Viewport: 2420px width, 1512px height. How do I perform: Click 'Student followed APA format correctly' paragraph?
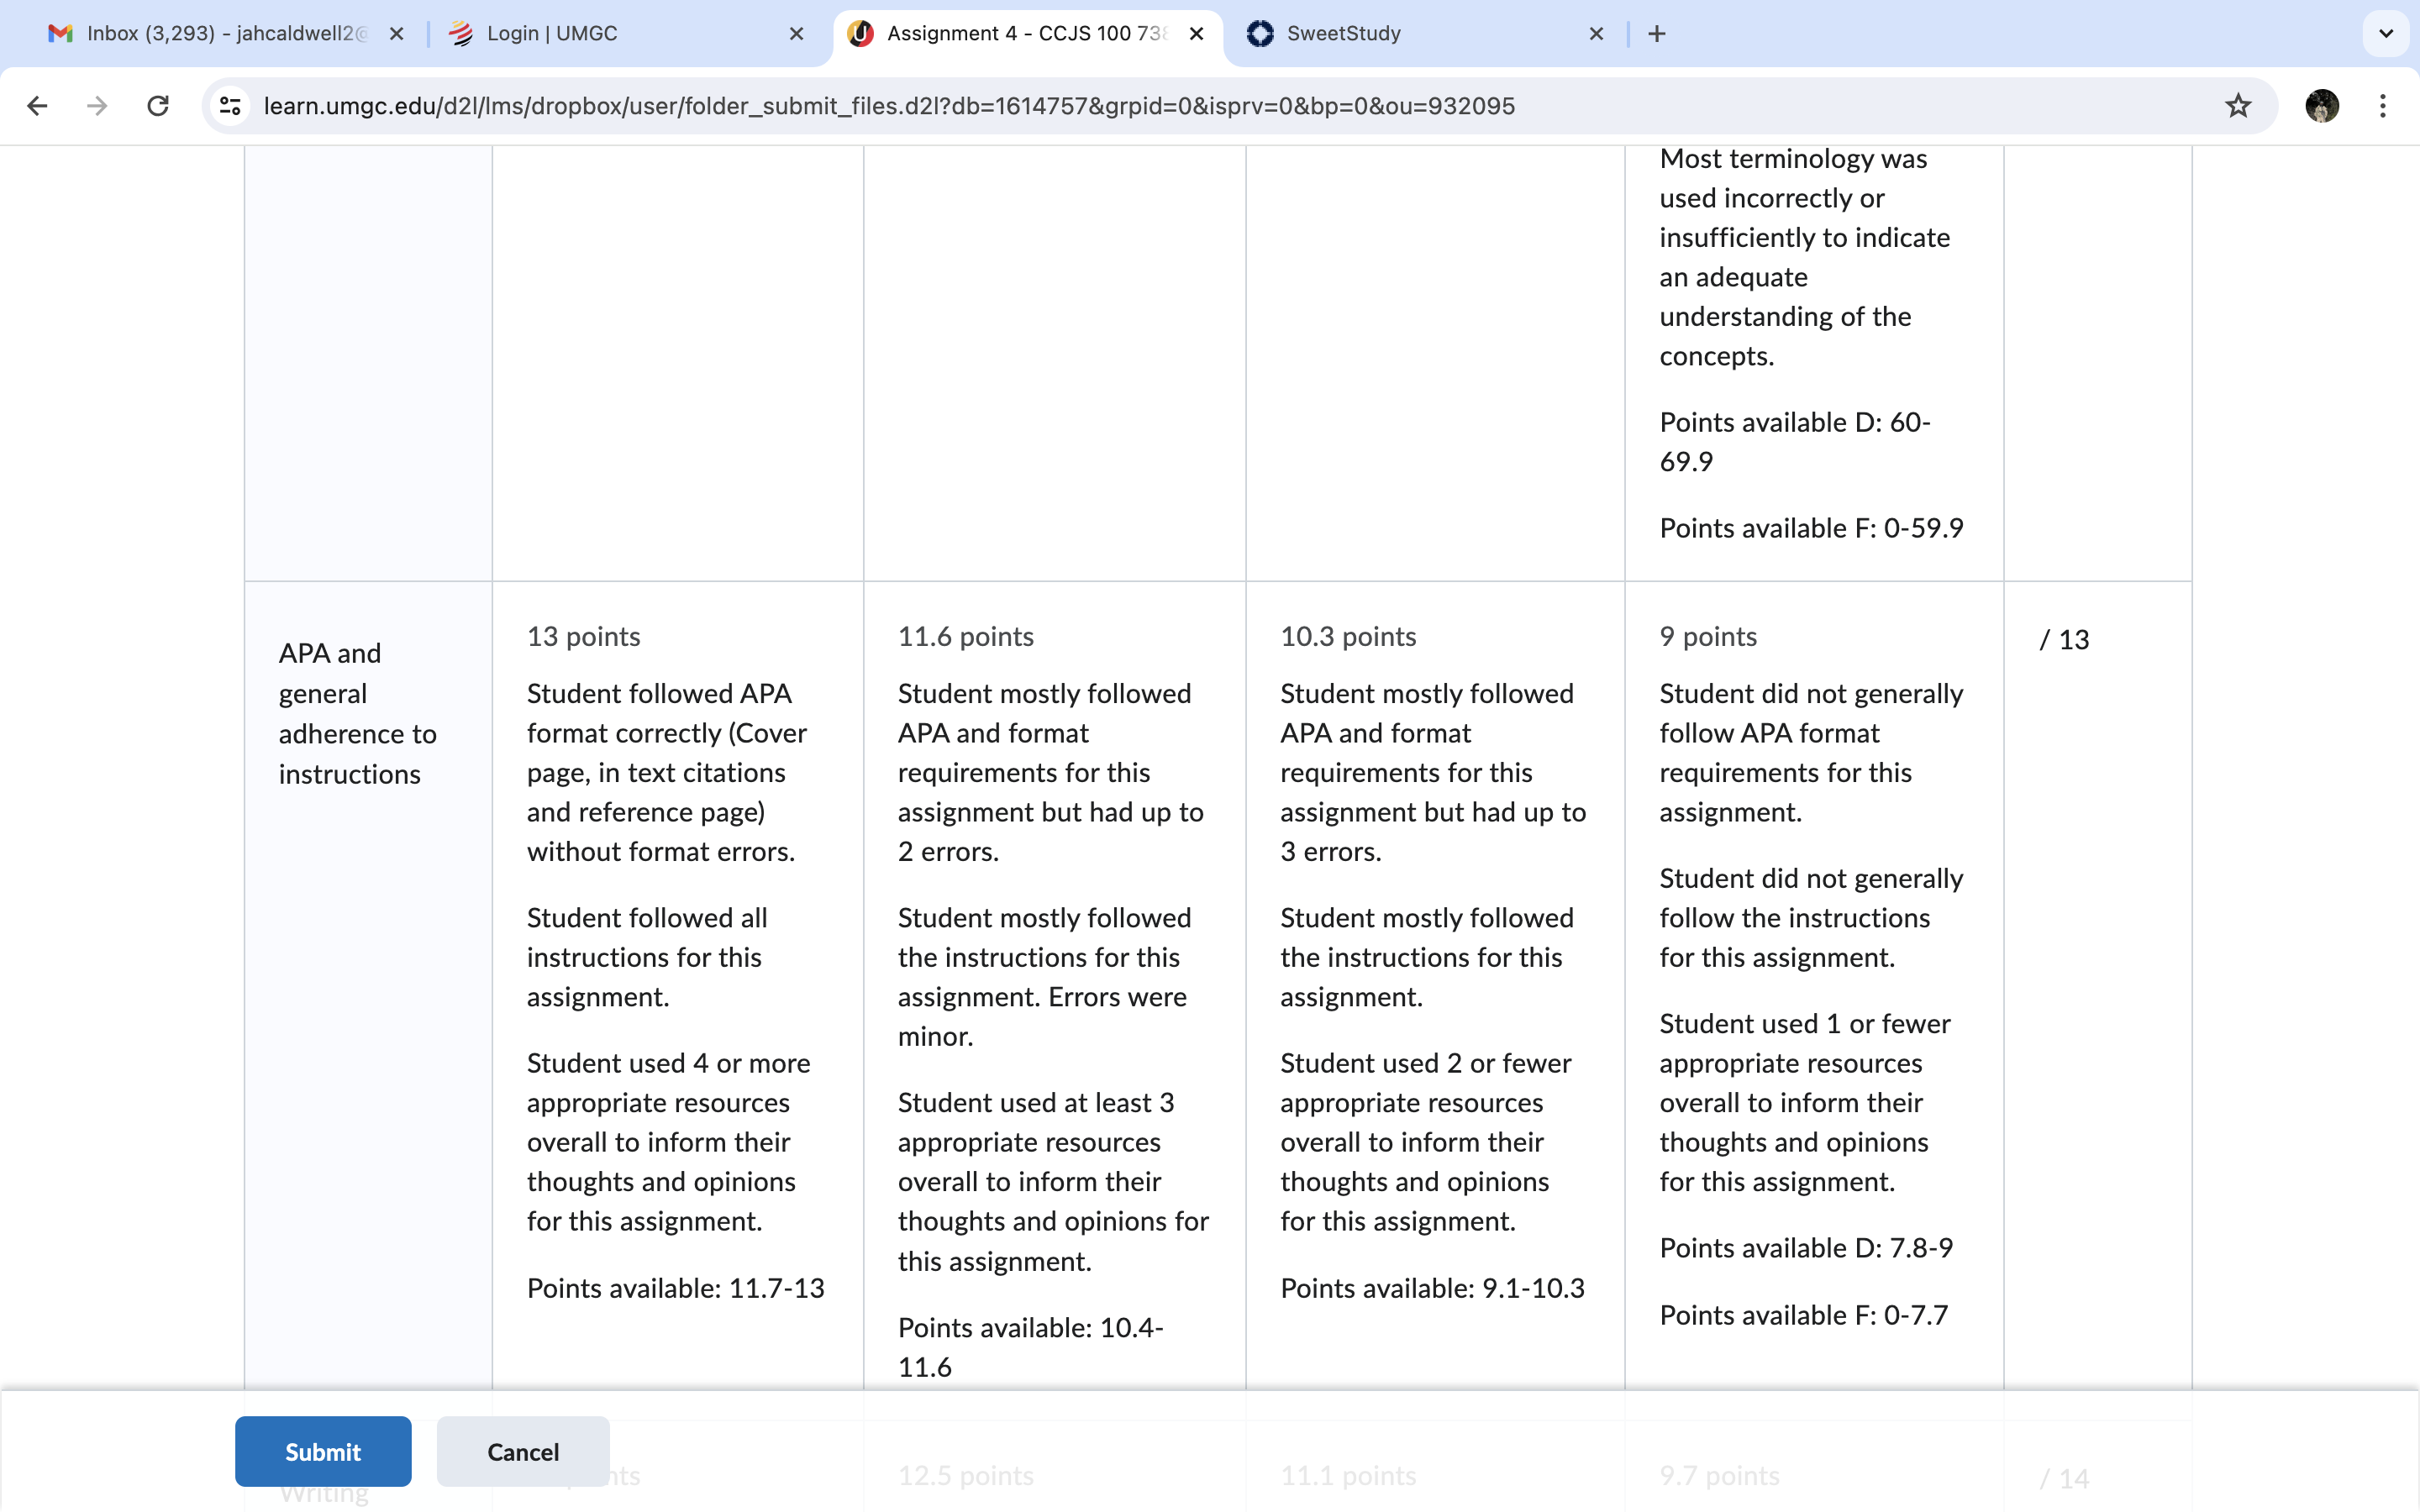pos(667,772)
